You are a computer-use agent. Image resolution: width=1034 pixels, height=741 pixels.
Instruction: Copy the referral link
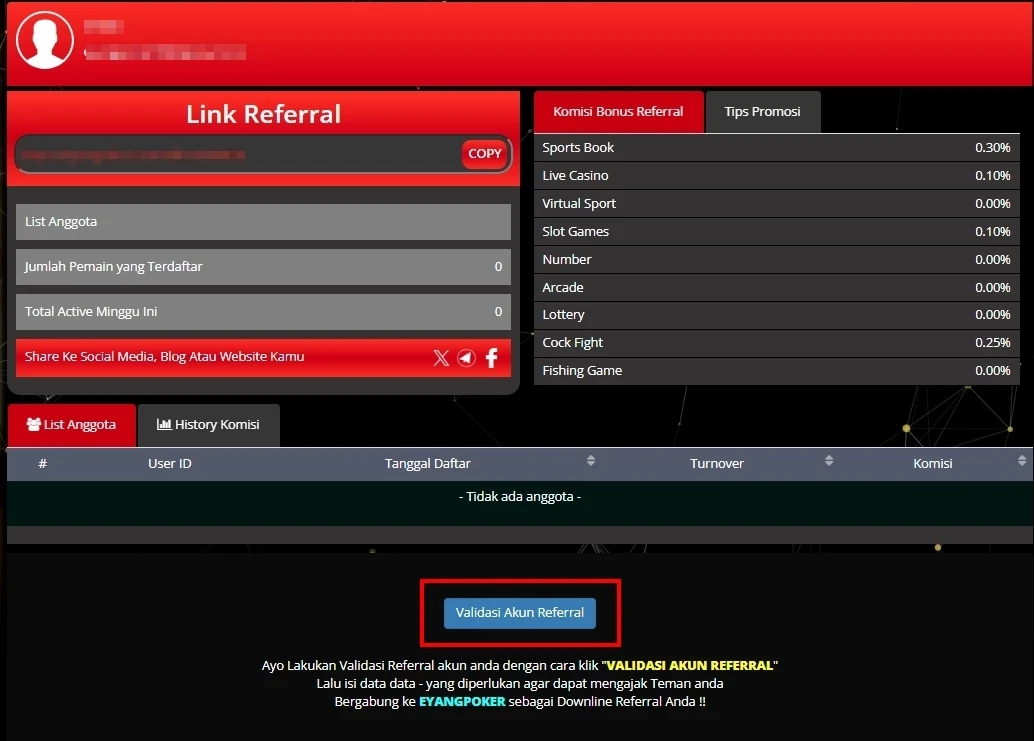coord(485,154)
